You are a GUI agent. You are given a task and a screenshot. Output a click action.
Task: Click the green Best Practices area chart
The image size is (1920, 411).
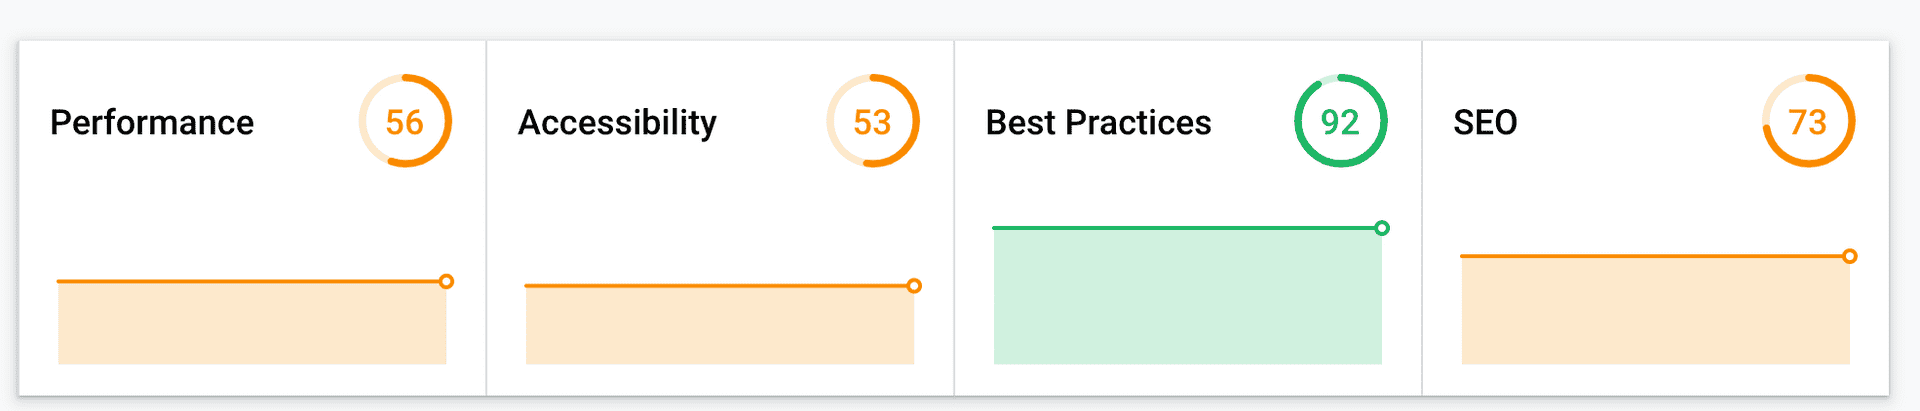click(x=1187, y=297)
